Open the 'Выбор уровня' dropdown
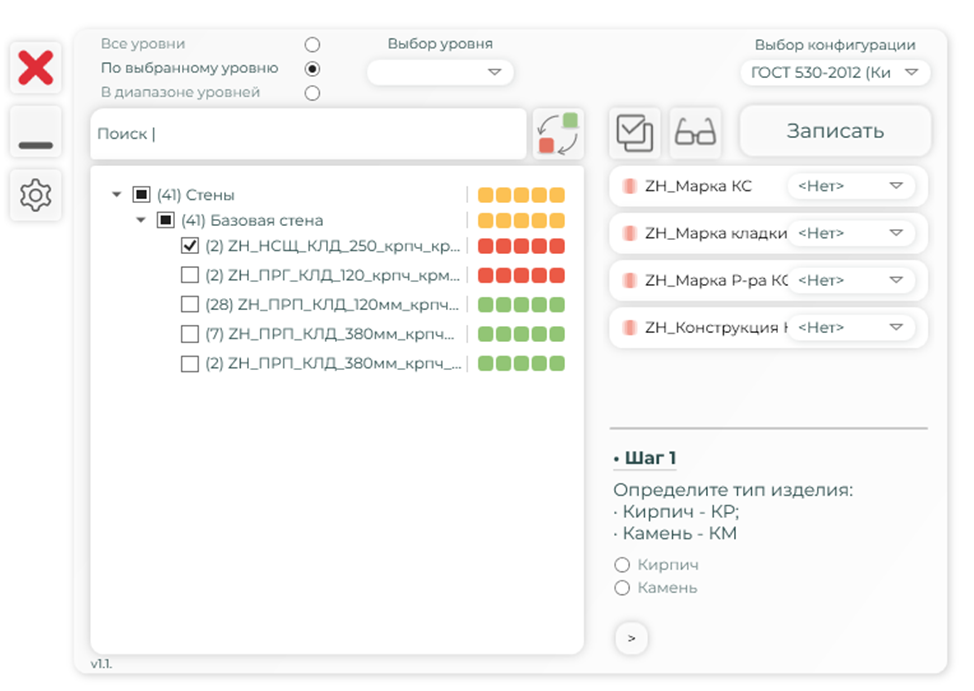Screen dimensions: 974x691 (x=440, y=72)
